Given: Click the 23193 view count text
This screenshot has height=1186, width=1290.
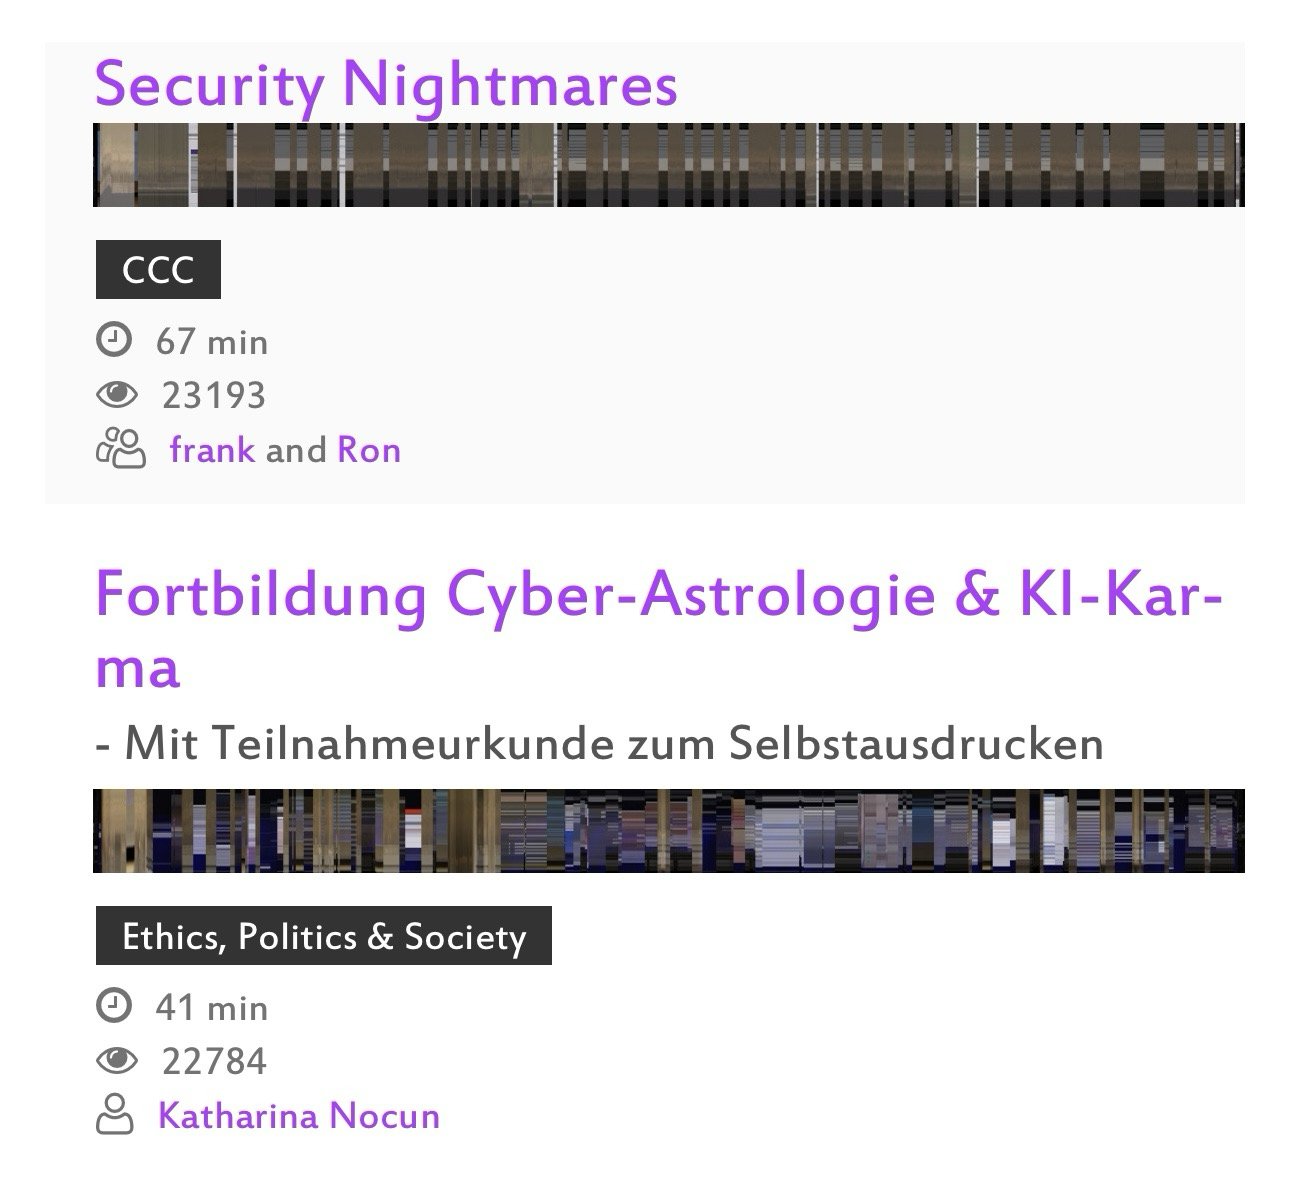Looking at the screenshot, I should 214,396.
